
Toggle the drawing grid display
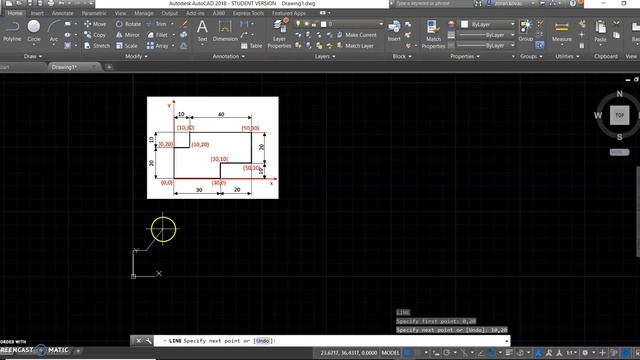click(x=407, y=353)
